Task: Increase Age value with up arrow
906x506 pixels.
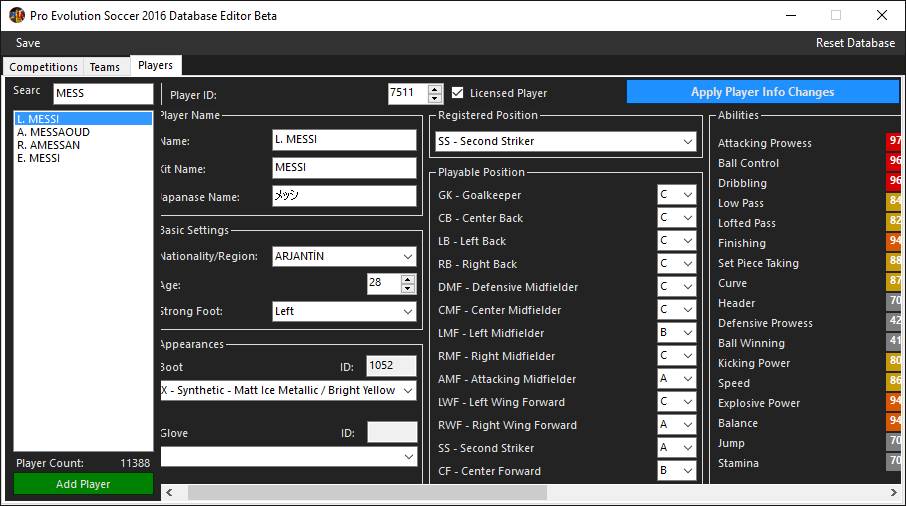Action: [x=408, y=279]
